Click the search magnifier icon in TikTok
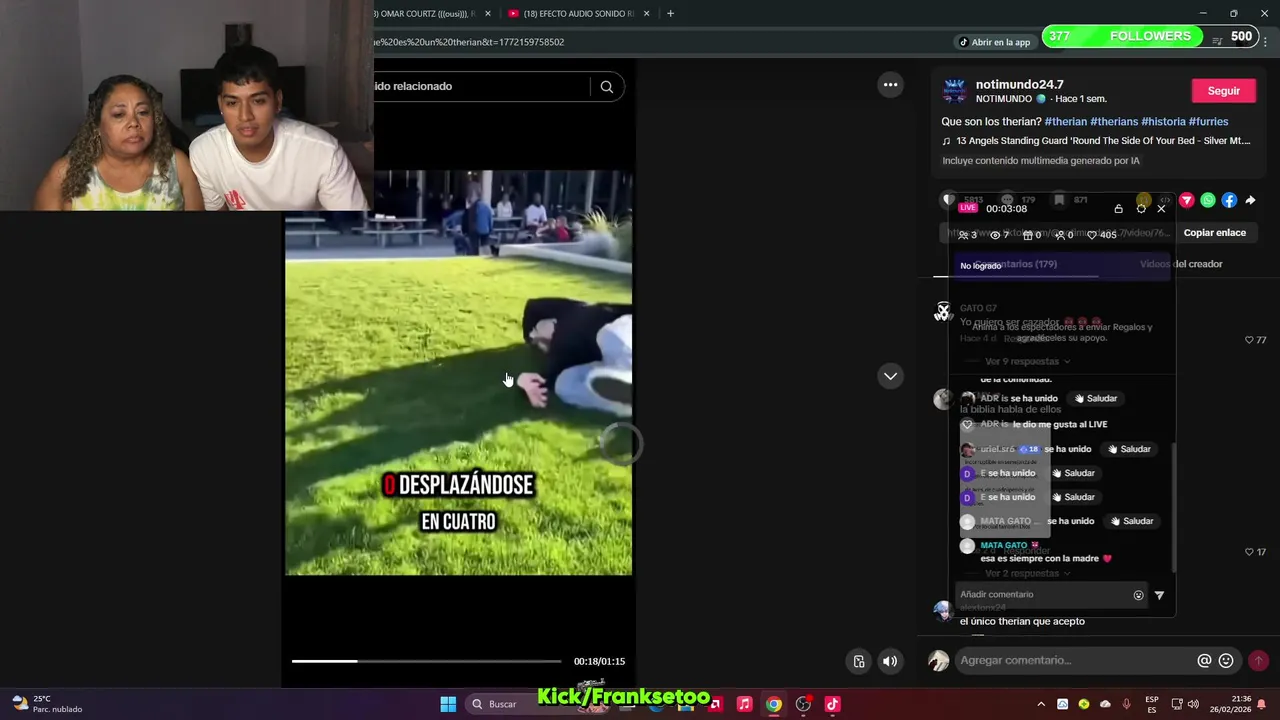The width and height of the screenshot is (1280, 720). click(x=606, y=87)
